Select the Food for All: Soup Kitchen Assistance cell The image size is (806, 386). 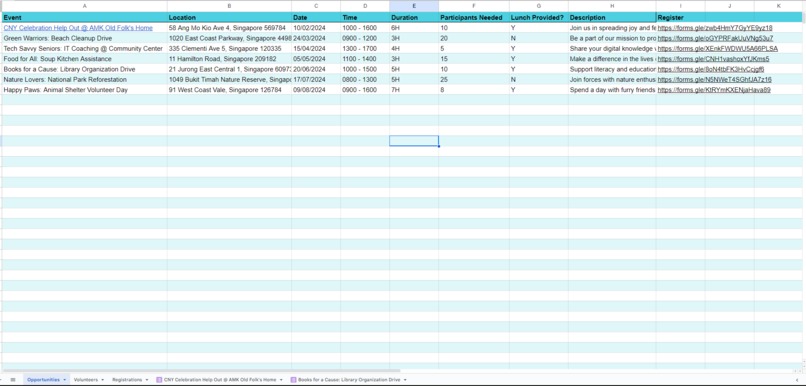point(84,59)
